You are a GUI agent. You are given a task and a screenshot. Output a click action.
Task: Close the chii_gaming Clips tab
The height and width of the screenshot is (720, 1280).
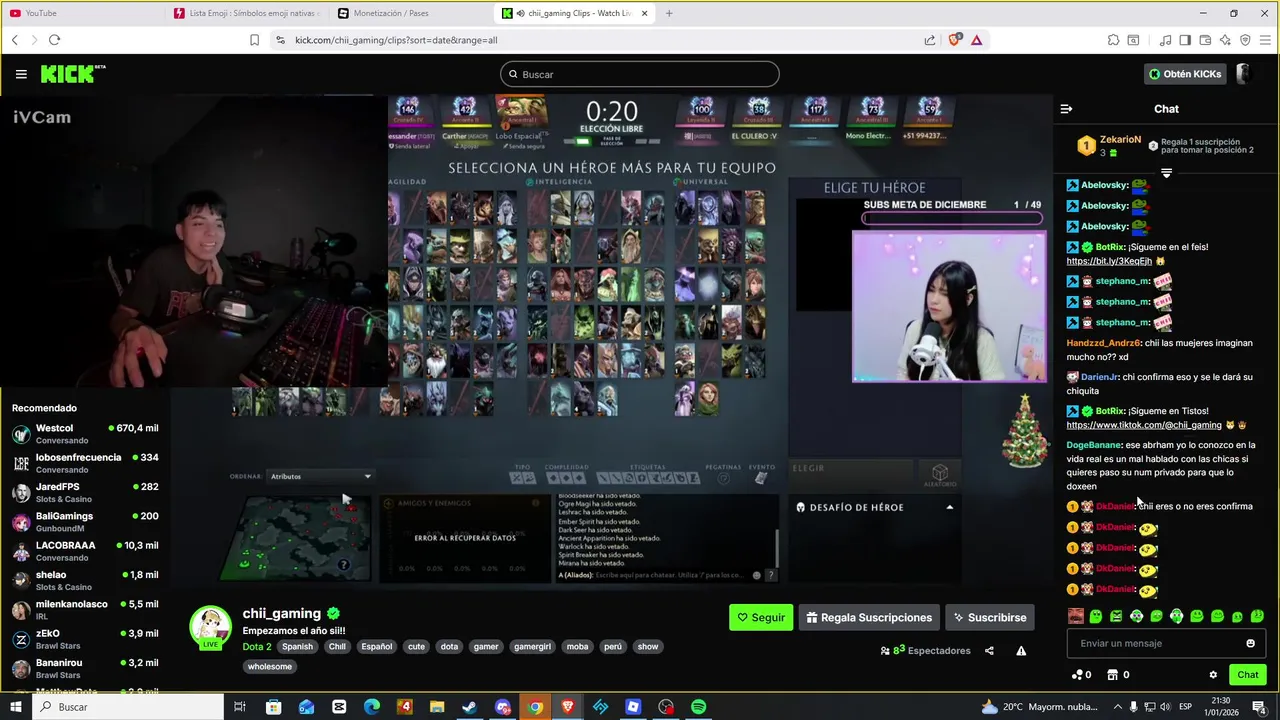(645, 13)
